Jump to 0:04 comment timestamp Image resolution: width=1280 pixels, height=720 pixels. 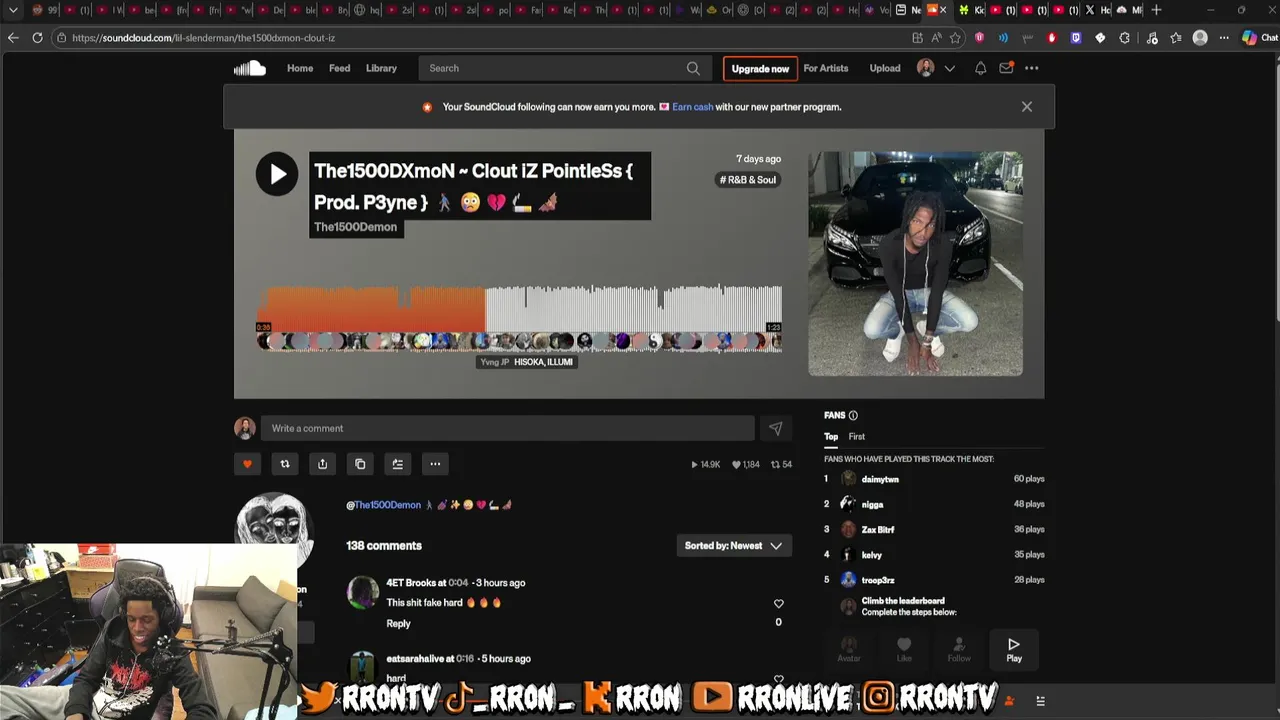click(x=458, y=583)
